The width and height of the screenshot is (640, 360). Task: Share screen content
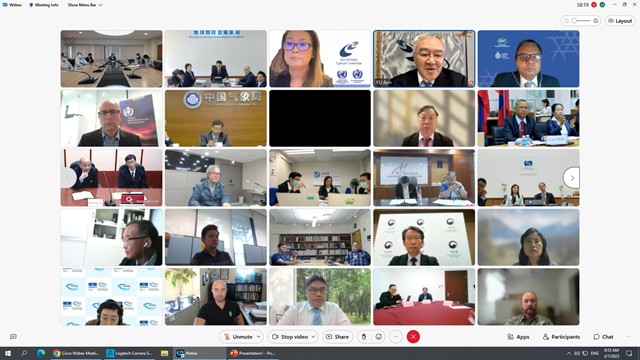tap(338, 337)
